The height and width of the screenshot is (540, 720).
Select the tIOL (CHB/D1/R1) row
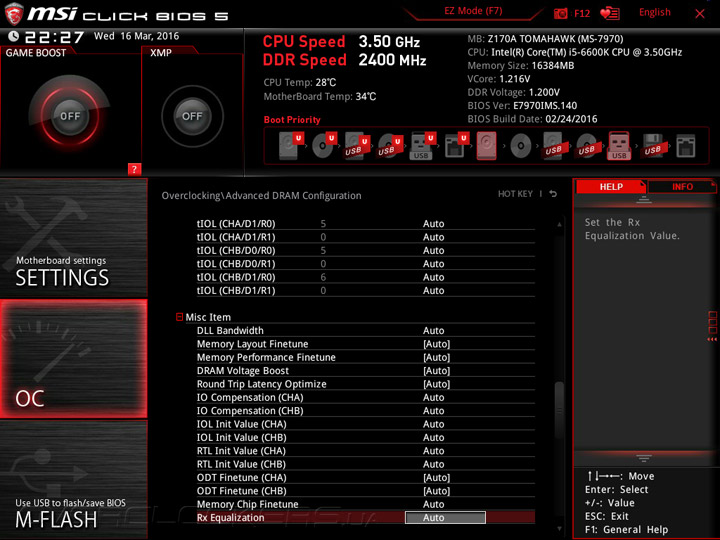[366, 291]
